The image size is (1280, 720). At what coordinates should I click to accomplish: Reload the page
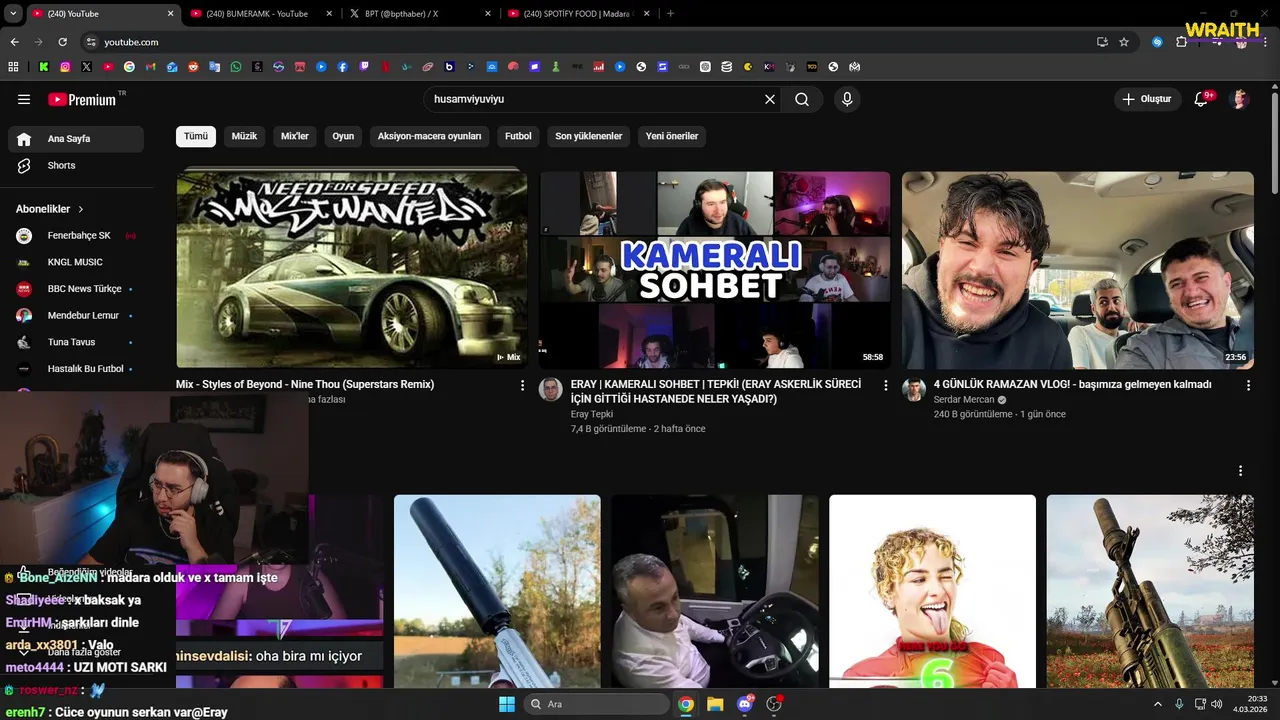(x=62, y=42)
